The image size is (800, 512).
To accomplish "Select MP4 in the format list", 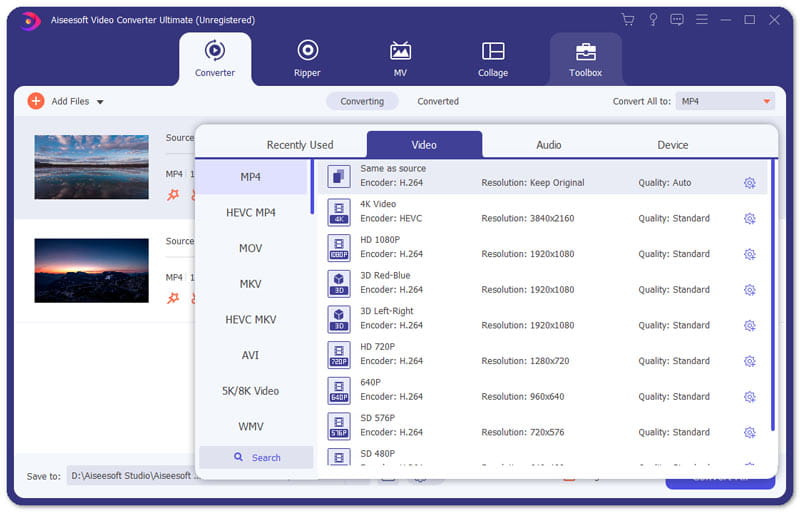I will [251, 177].
